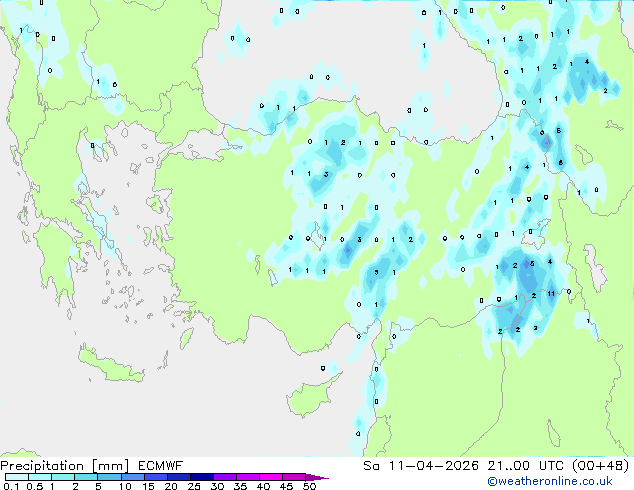Click the '(00+48)' forecast offset text

tap(601, 466)
